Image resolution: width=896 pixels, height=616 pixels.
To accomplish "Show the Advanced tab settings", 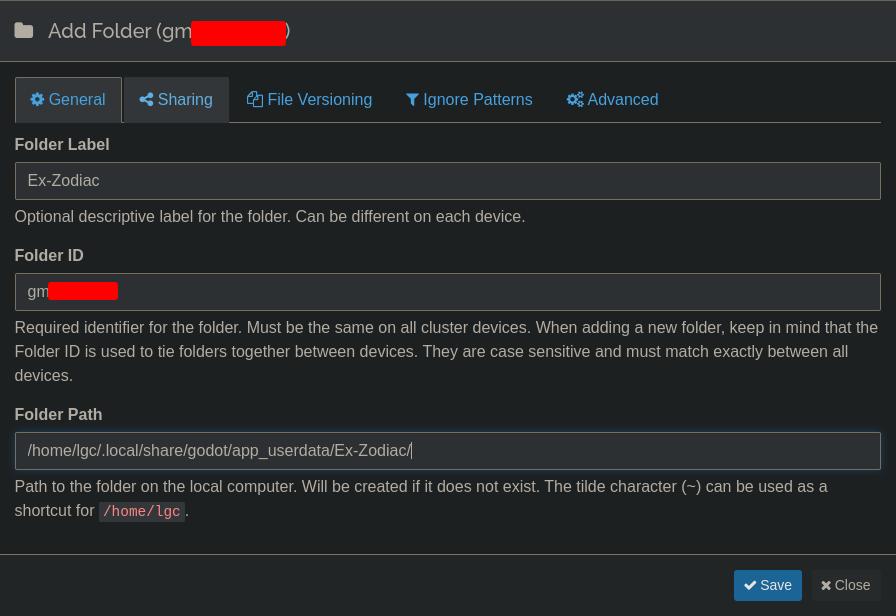I will pos(613,99).
